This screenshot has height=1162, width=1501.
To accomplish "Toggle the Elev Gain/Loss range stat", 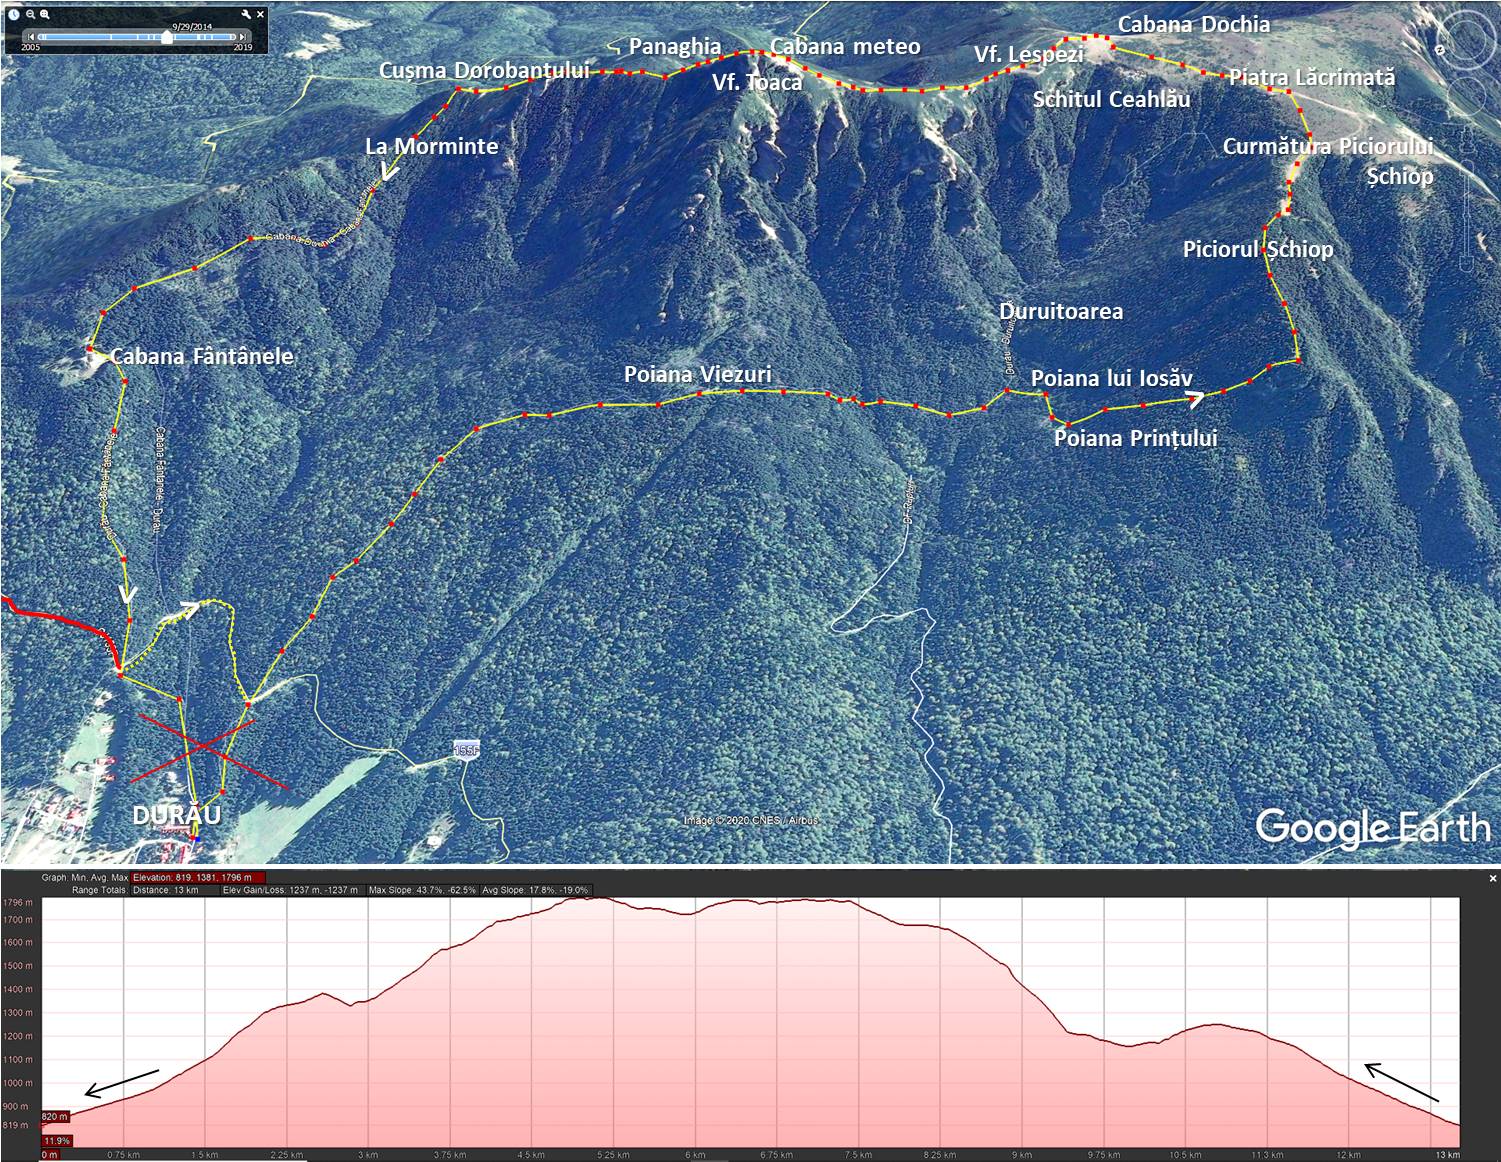I will click(291, 890).
